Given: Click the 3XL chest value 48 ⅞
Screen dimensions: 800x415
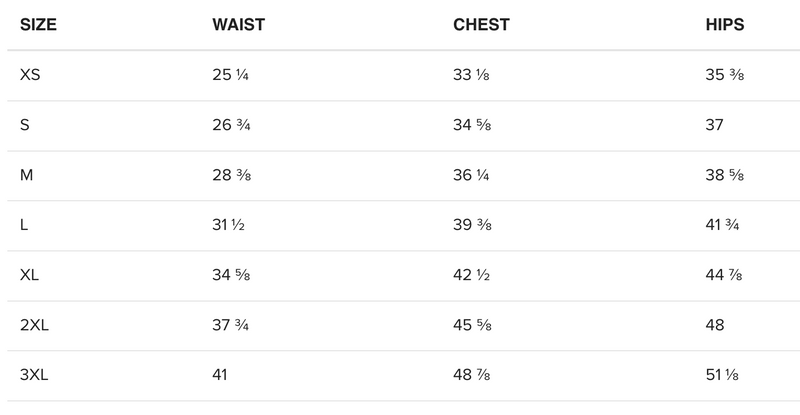Looking at the screenshot, I should [x=474, y=374].
